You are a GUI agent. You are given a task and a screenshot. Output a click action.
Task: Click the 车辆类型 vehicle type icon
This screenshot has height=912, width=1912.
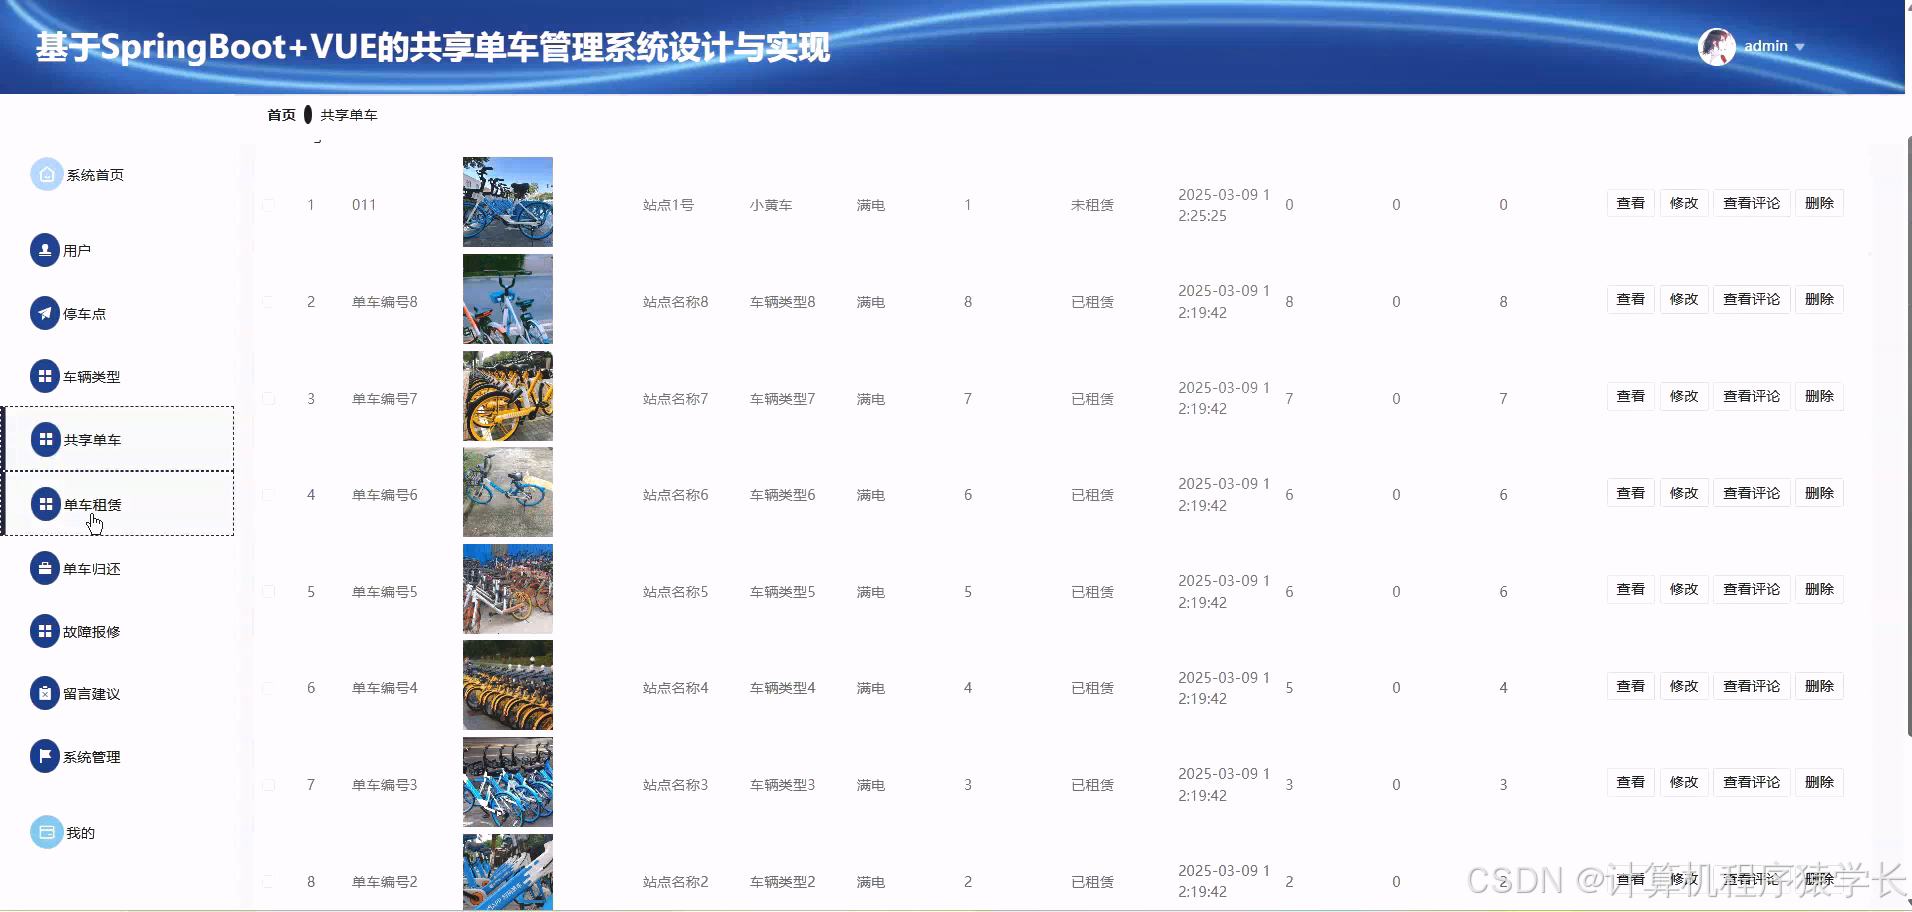(x=45, y=377)
